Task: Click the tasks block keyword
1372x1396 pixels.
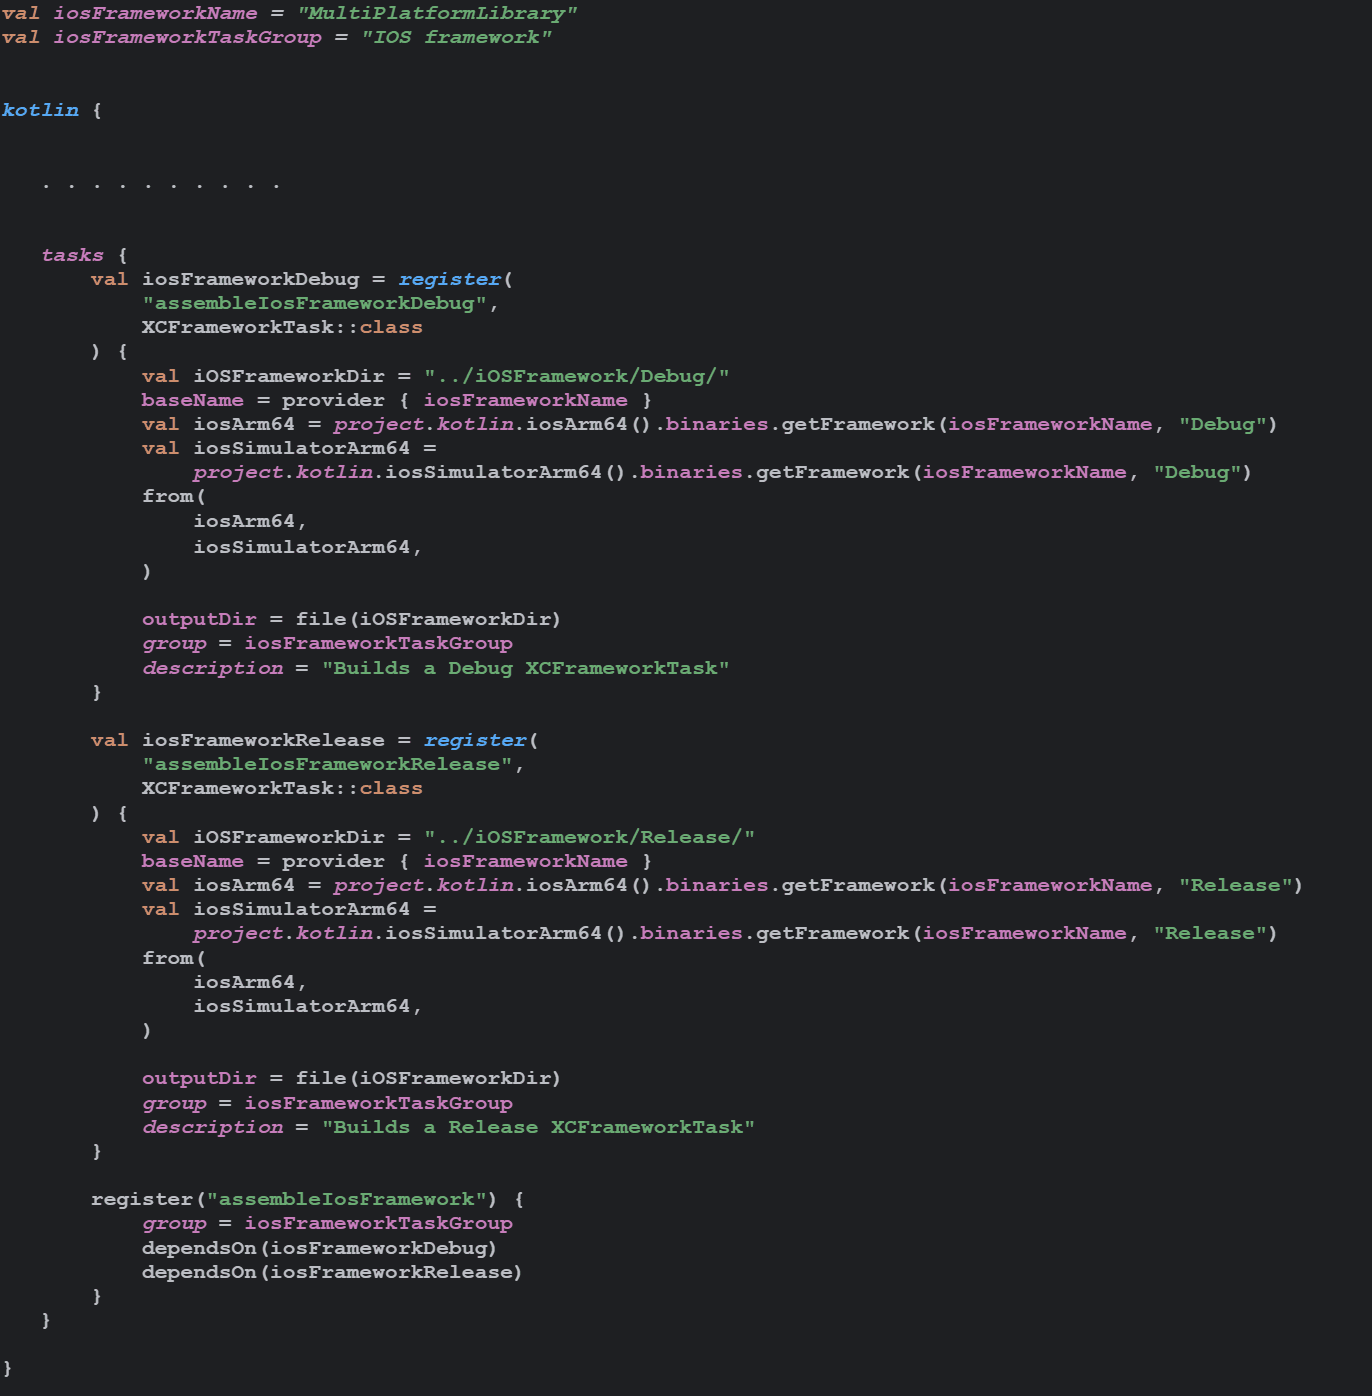Action: 72,255
